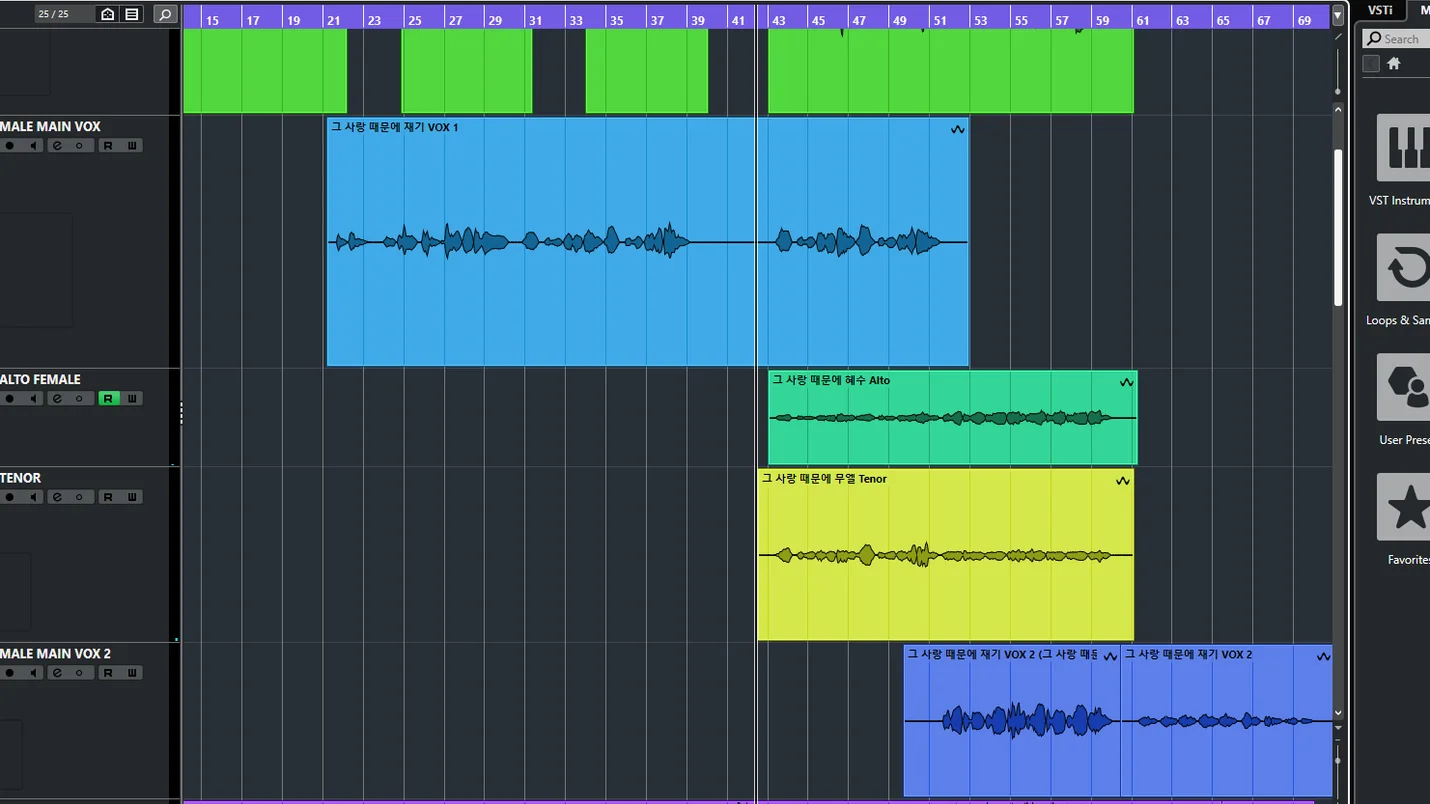Toggle write automation on TENOR track
Image resolution: width=1430 pixels, height=804 pixels.
coord(131,497)
